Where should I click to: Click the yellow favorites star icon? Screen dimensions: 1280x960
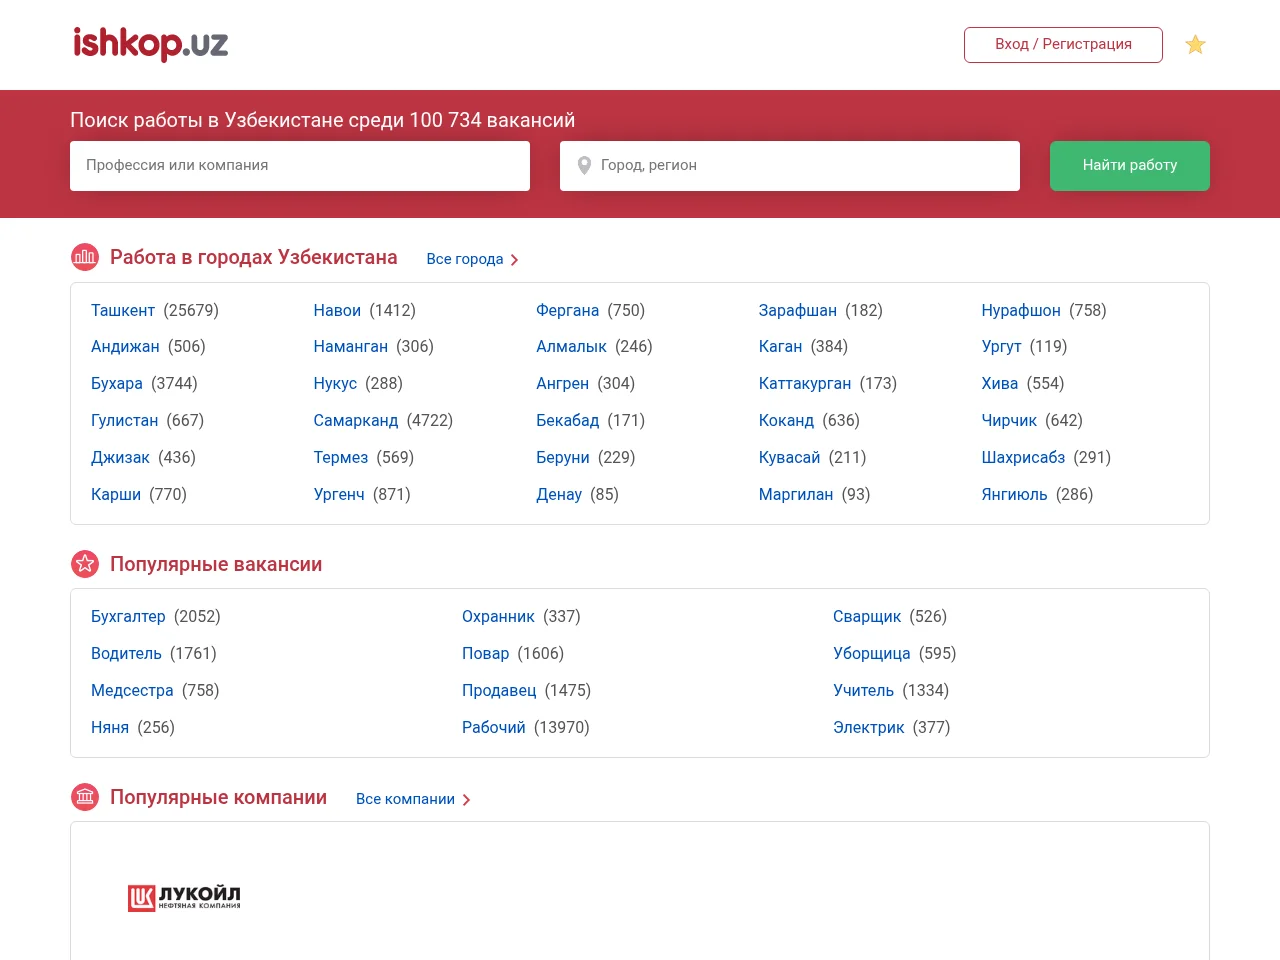coord(1195,45)
